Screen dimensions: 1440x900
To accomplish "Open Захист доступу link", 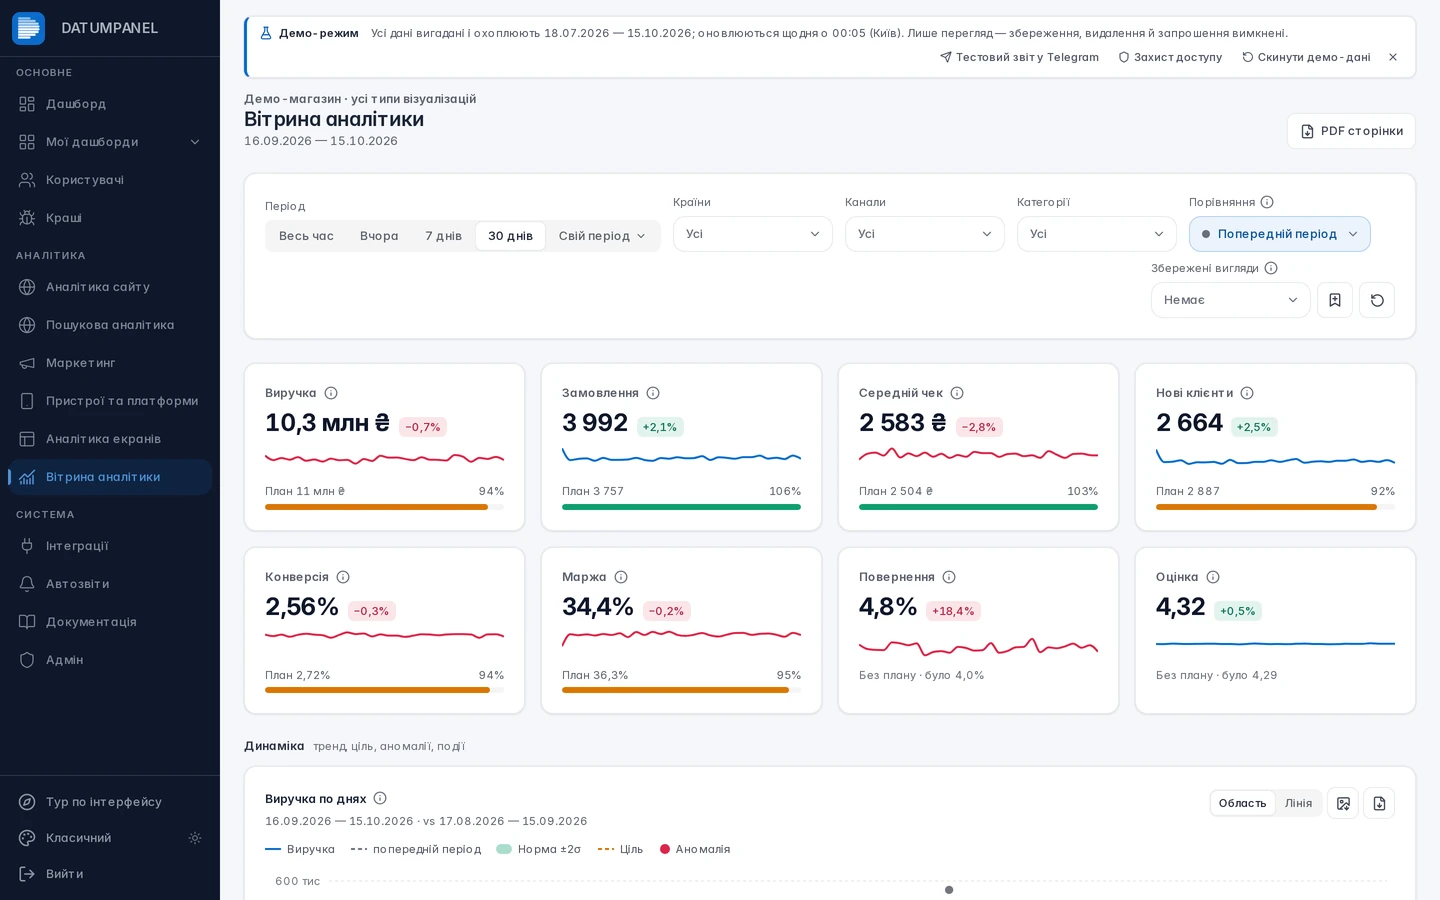I will [1170, 57].
